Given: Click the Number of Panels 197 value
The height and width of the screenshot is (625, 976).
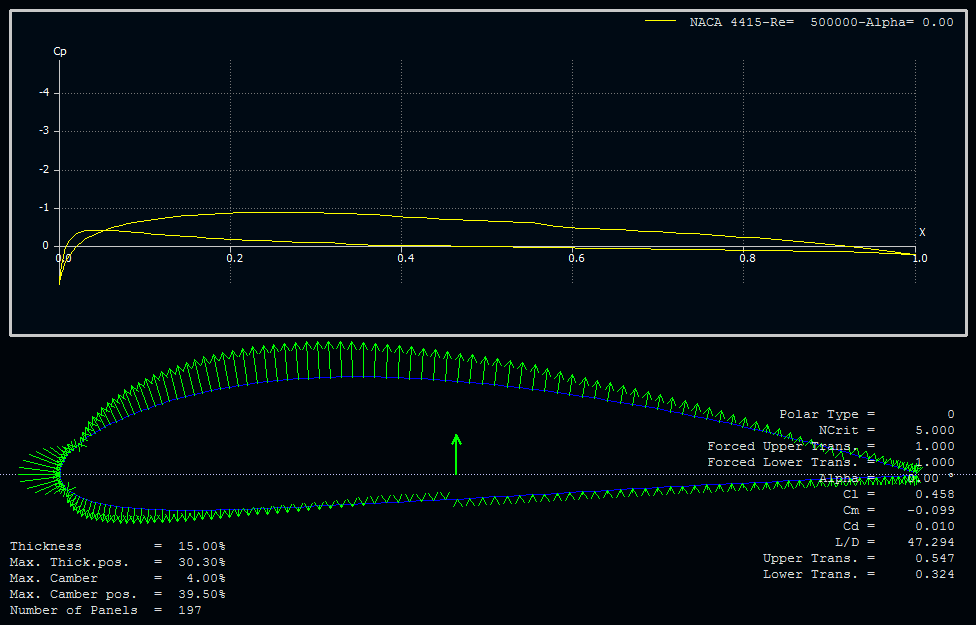Looking at the screenshot, I should click(x=190, y=610).
